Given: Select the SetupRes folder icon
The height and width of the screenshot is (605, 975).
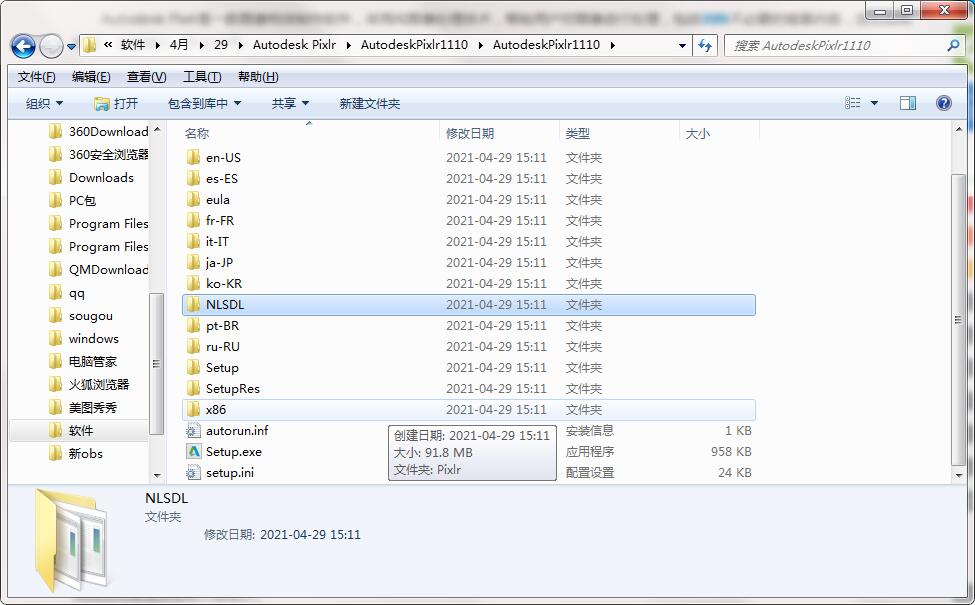Looking at the screenshot, I should tap(193, 389).
